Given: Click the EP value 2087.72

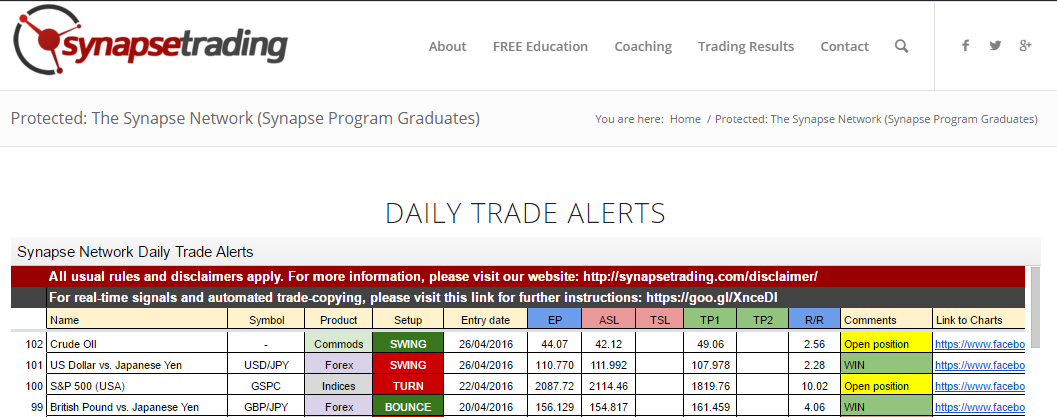Looking at the screenshot, I should point(555,387).
